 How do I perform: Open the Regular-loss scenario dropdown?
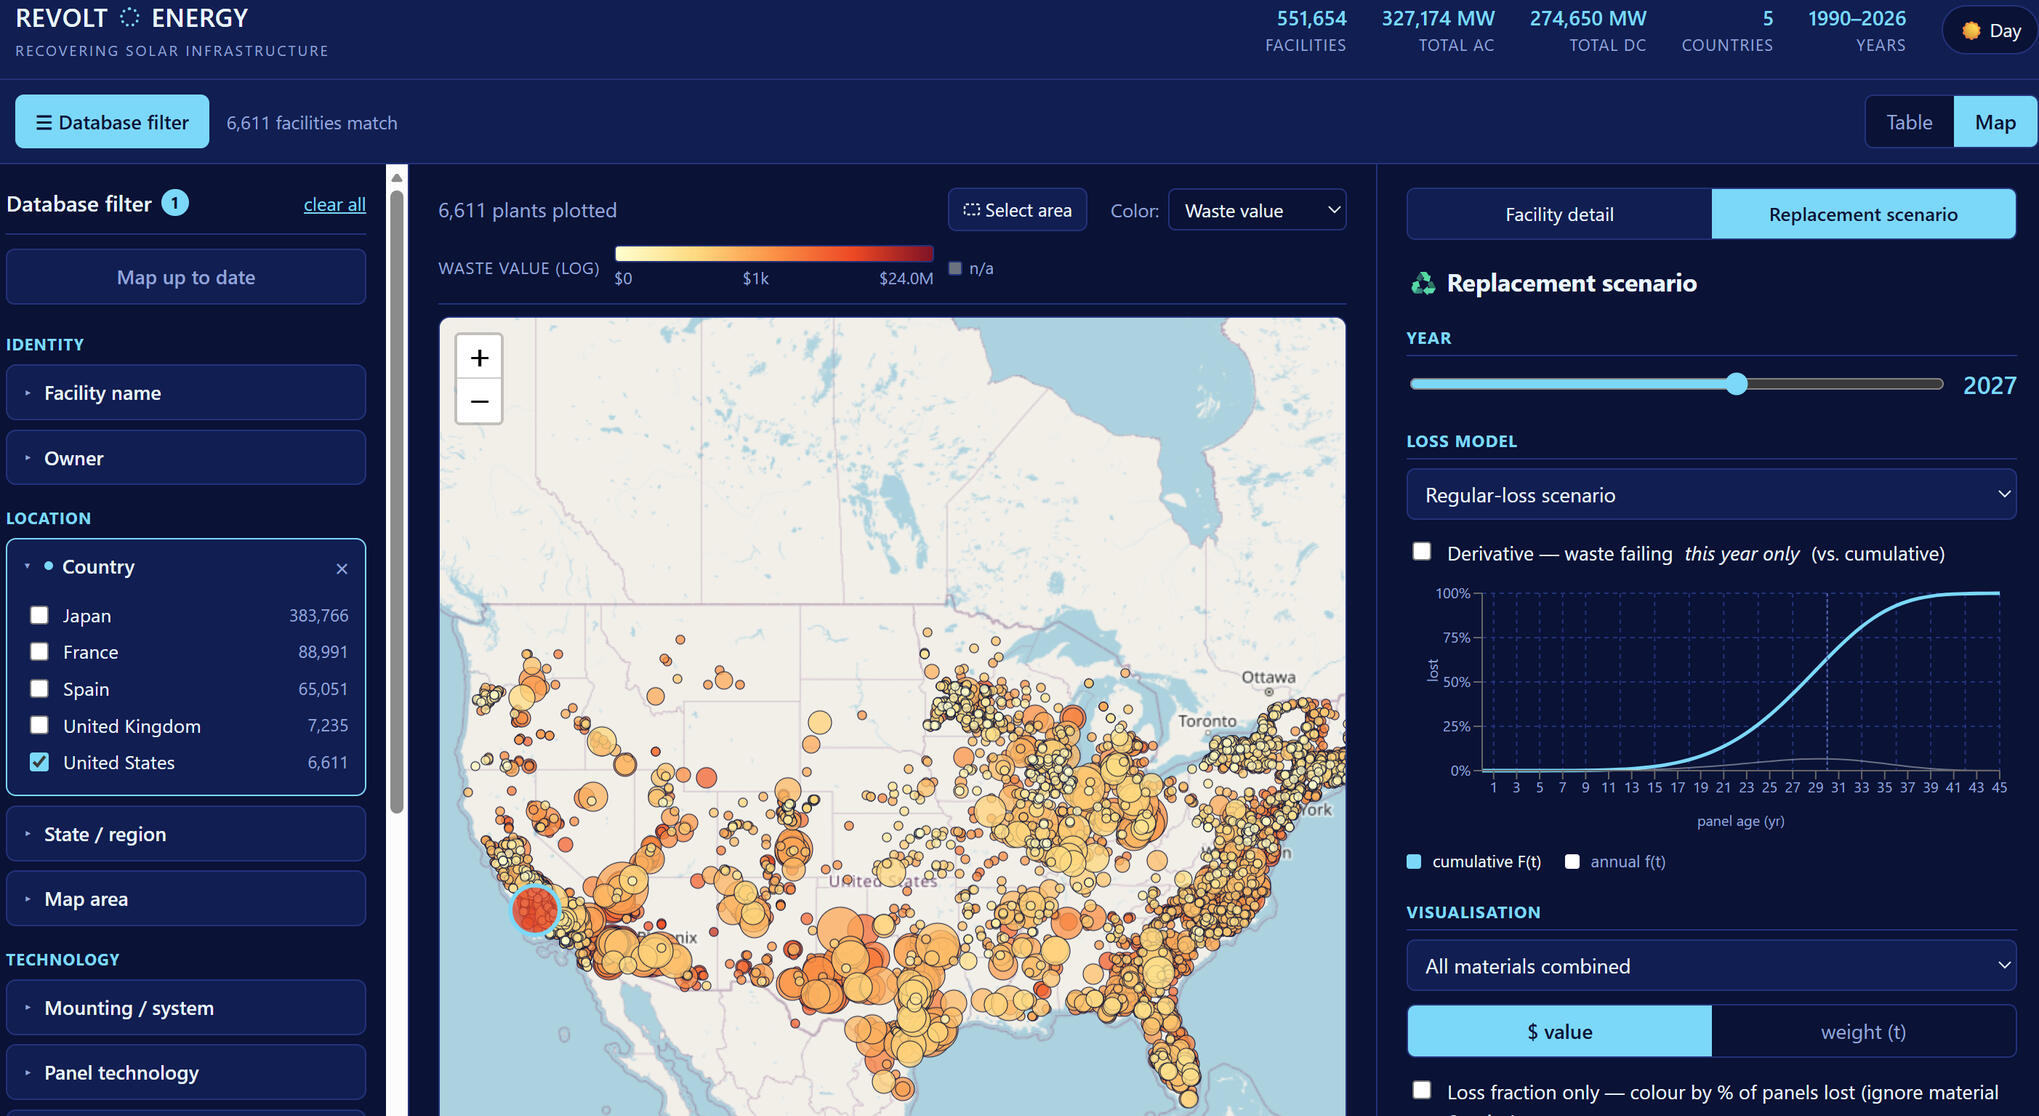click(1711, 495)
